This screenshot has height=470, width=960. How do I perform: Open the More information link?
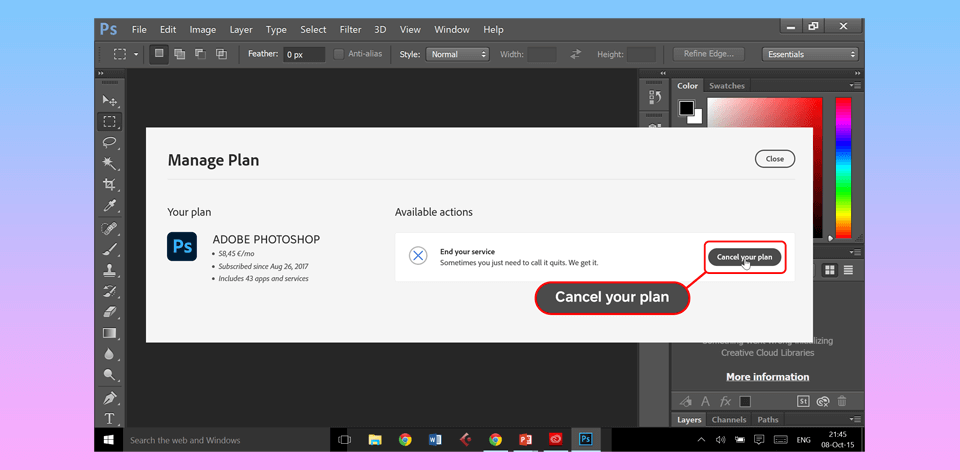[x=767, y=376]
